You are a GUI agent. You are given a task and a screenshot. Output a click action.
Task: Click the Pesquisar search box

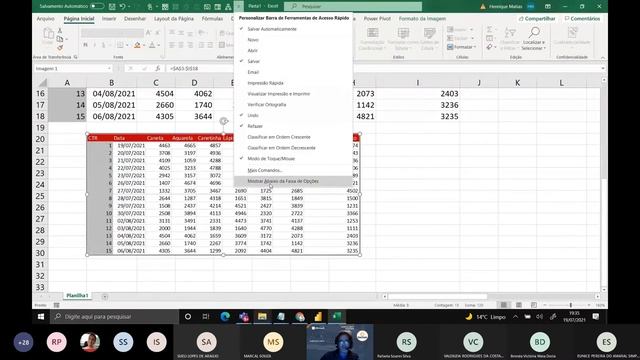(x=353, y=7)
